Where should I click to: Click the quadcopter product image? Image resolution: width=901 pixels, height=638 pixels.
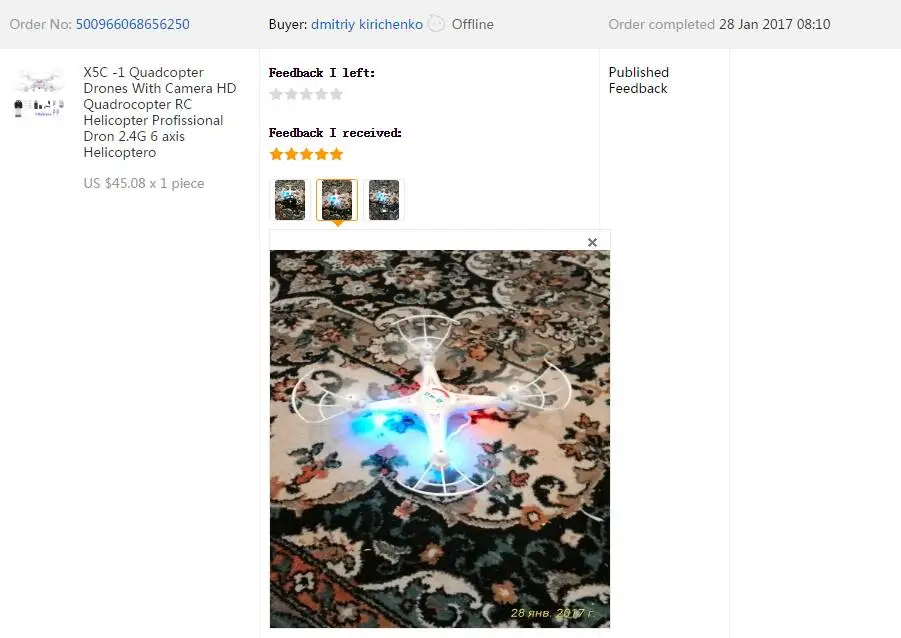point(38,93)
